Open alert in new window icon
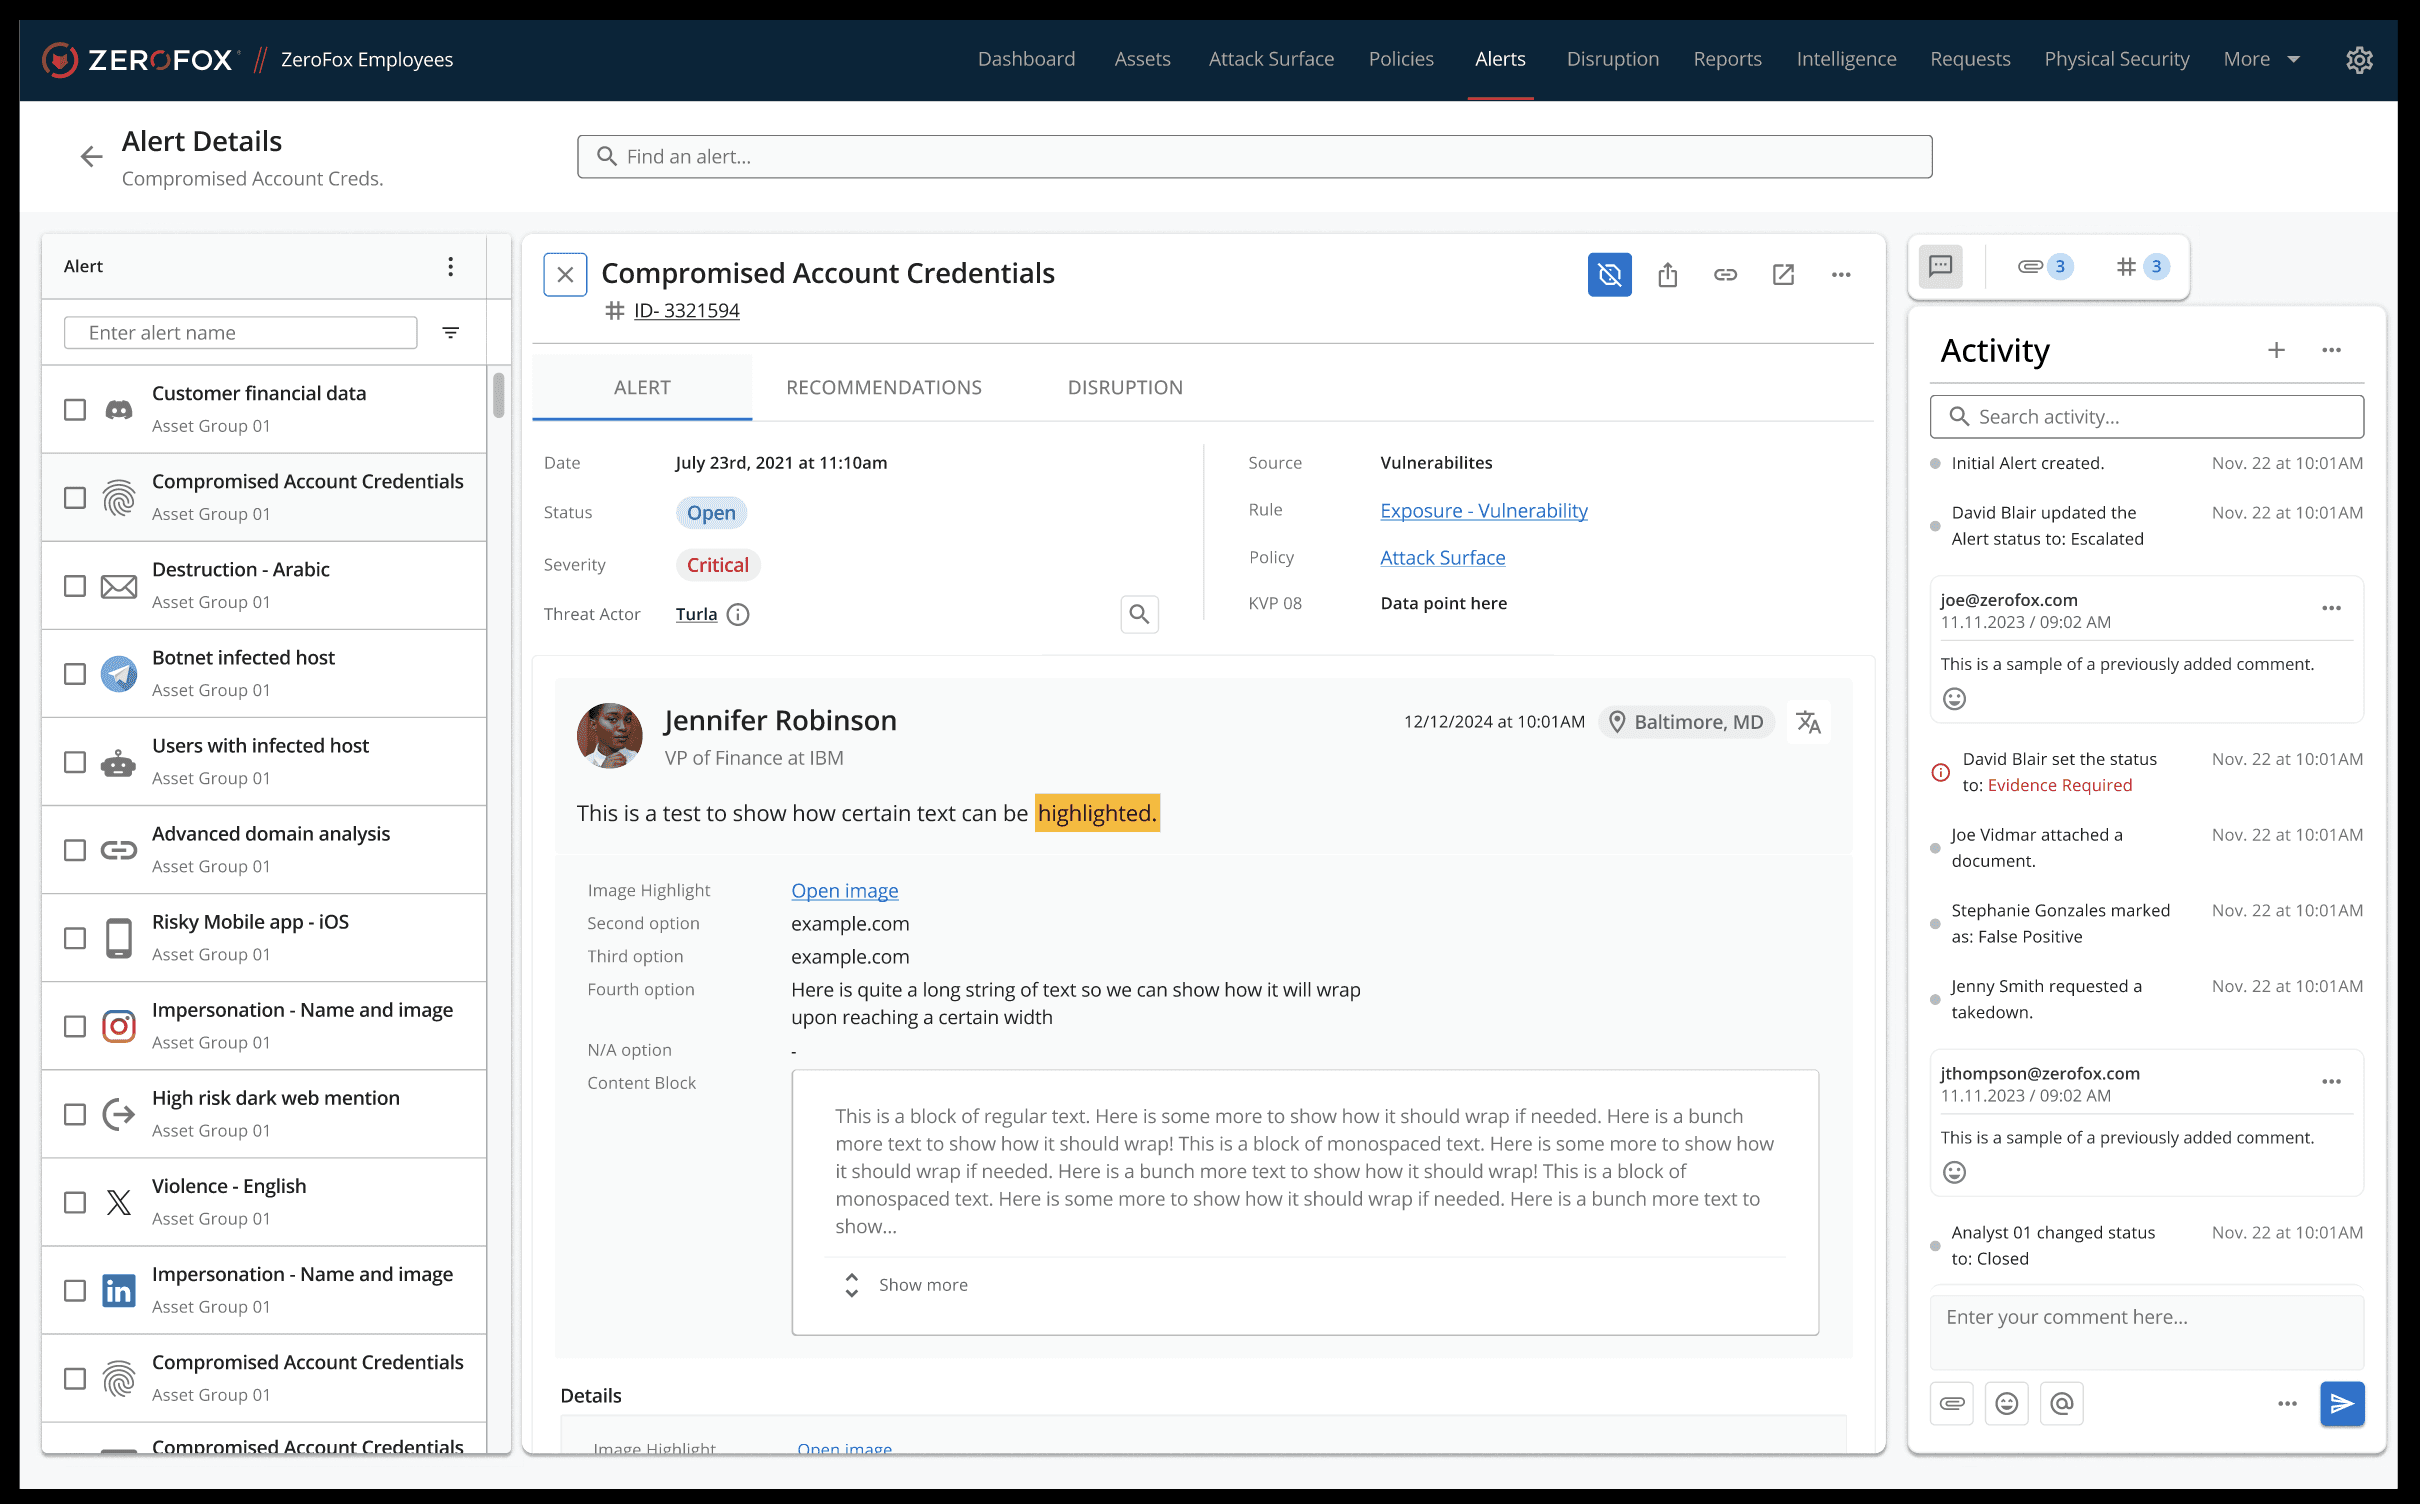2420x1504 pixels. tap(1783, 274)
